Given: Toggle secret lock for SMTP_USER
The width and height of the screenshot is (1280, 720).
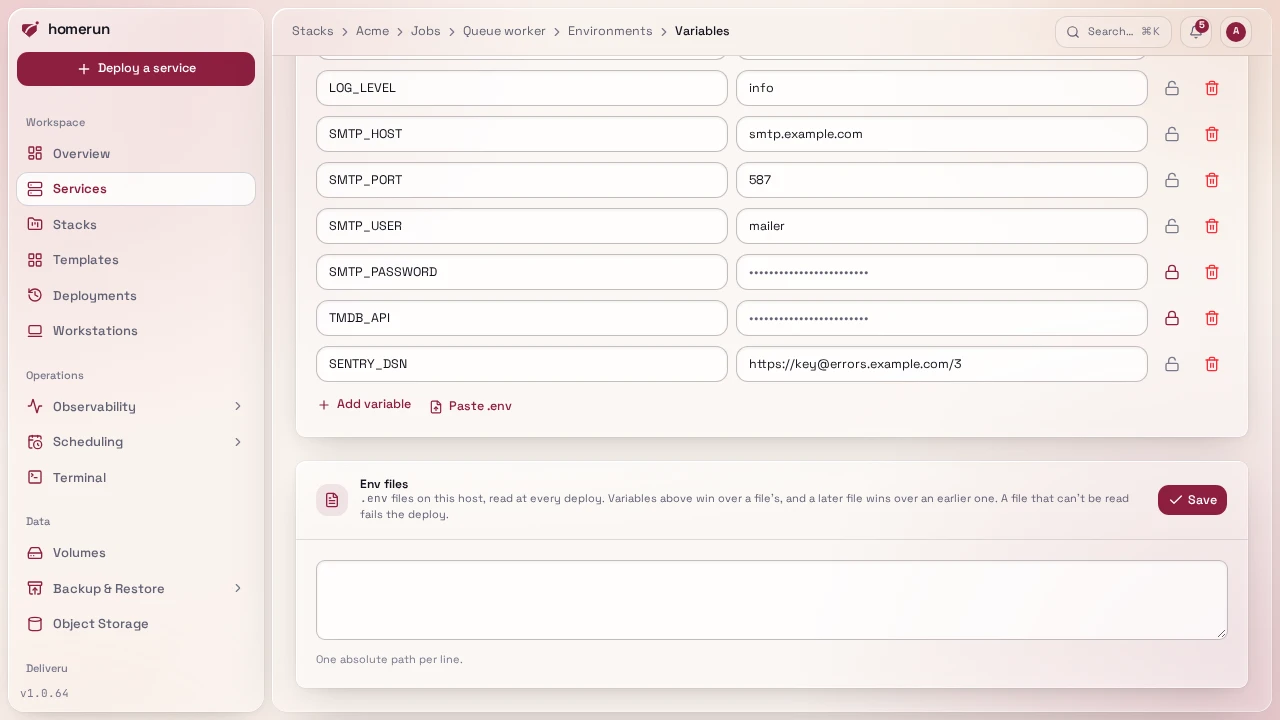Looking at the screenshot, I should tap(1172, 226).
